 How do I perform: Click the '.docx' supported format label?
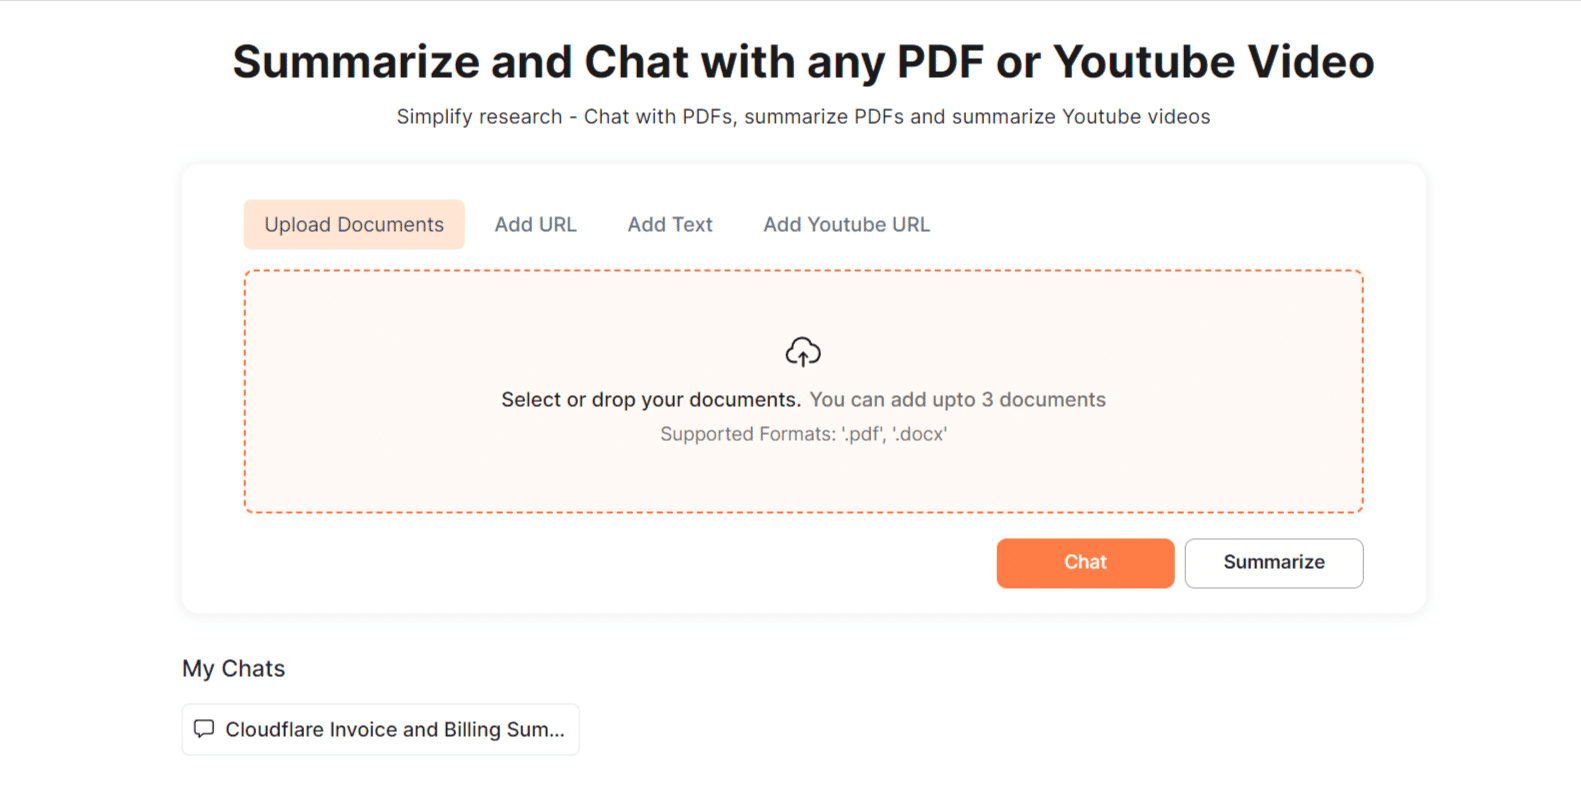tap(919, 435)
